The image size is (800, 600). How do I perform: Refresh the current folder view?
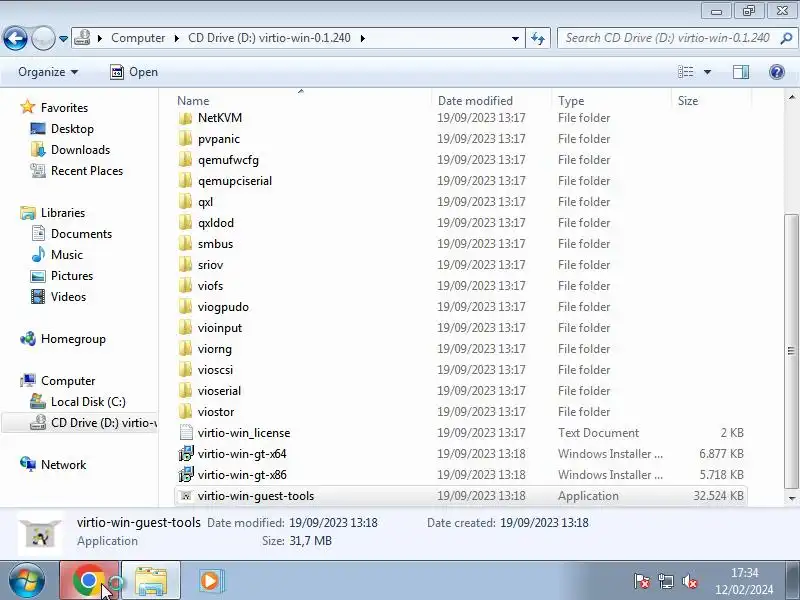[x=538, y=38]
